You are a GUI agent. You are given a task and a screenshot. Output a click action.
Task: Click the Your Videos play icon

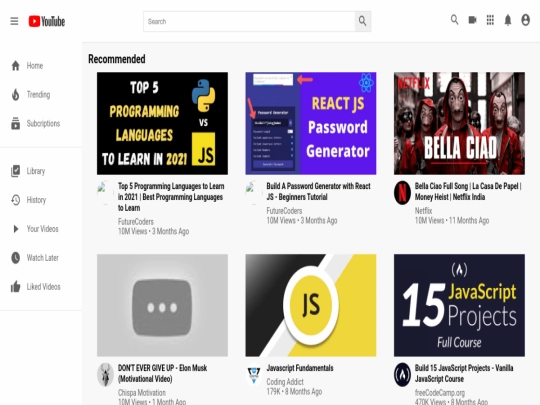(x=15, y=229)
